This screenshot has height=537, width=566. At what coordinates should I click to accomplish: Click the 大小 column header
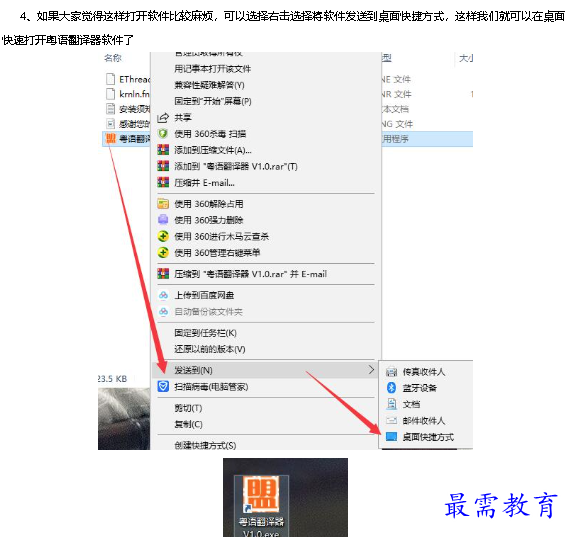pyautogui.click(x=466, y=58)
